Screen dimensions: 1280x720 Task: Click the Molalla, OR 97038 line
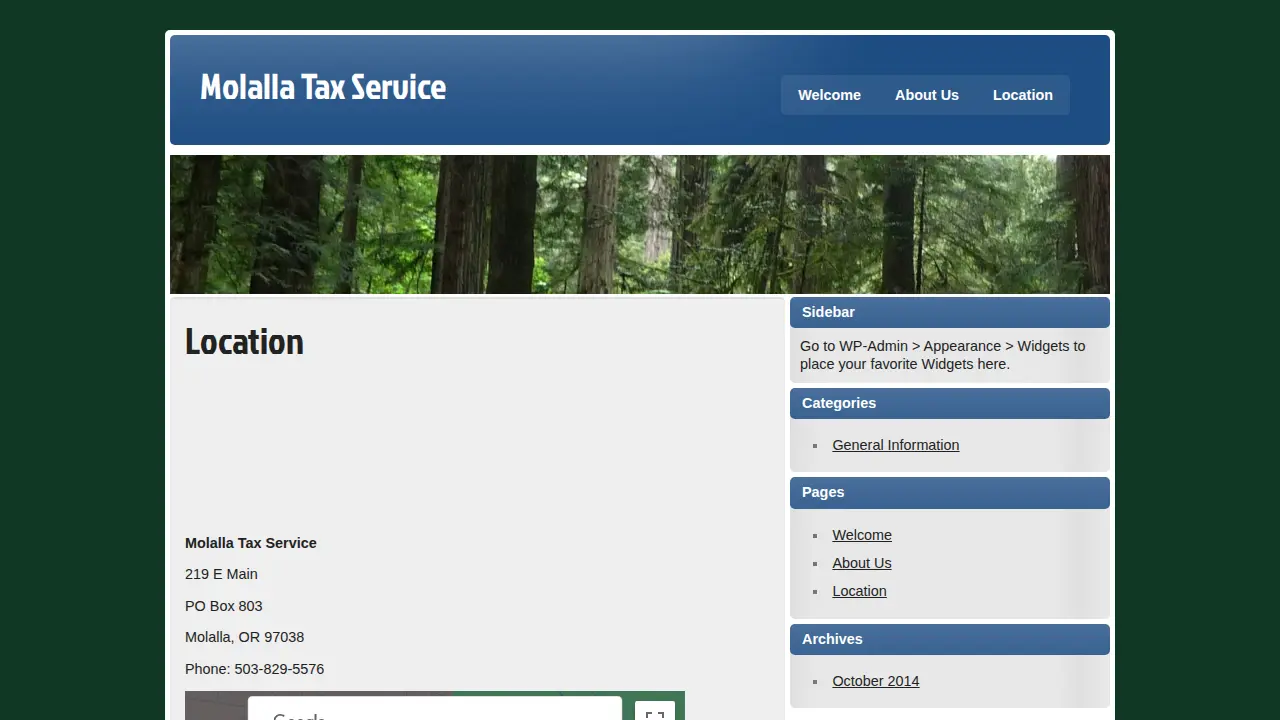(245, 637)
